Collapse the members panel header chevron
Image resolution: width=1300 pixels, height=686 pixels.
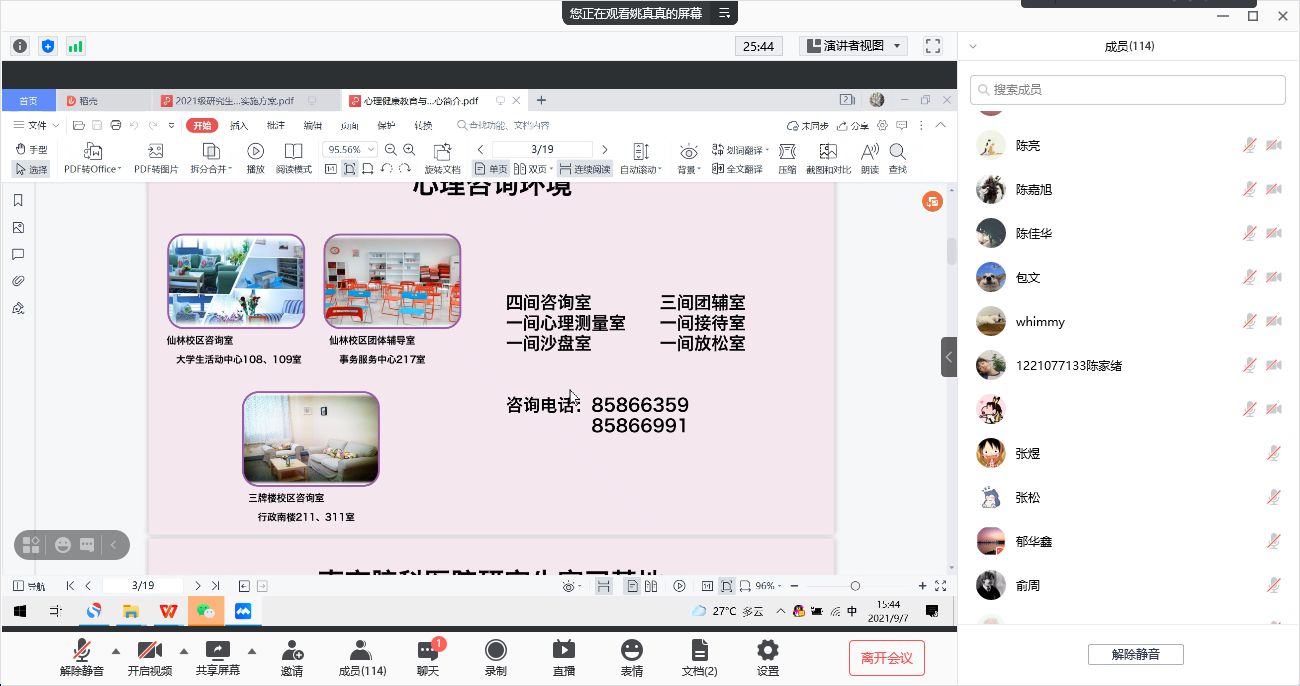click(973, 46)
